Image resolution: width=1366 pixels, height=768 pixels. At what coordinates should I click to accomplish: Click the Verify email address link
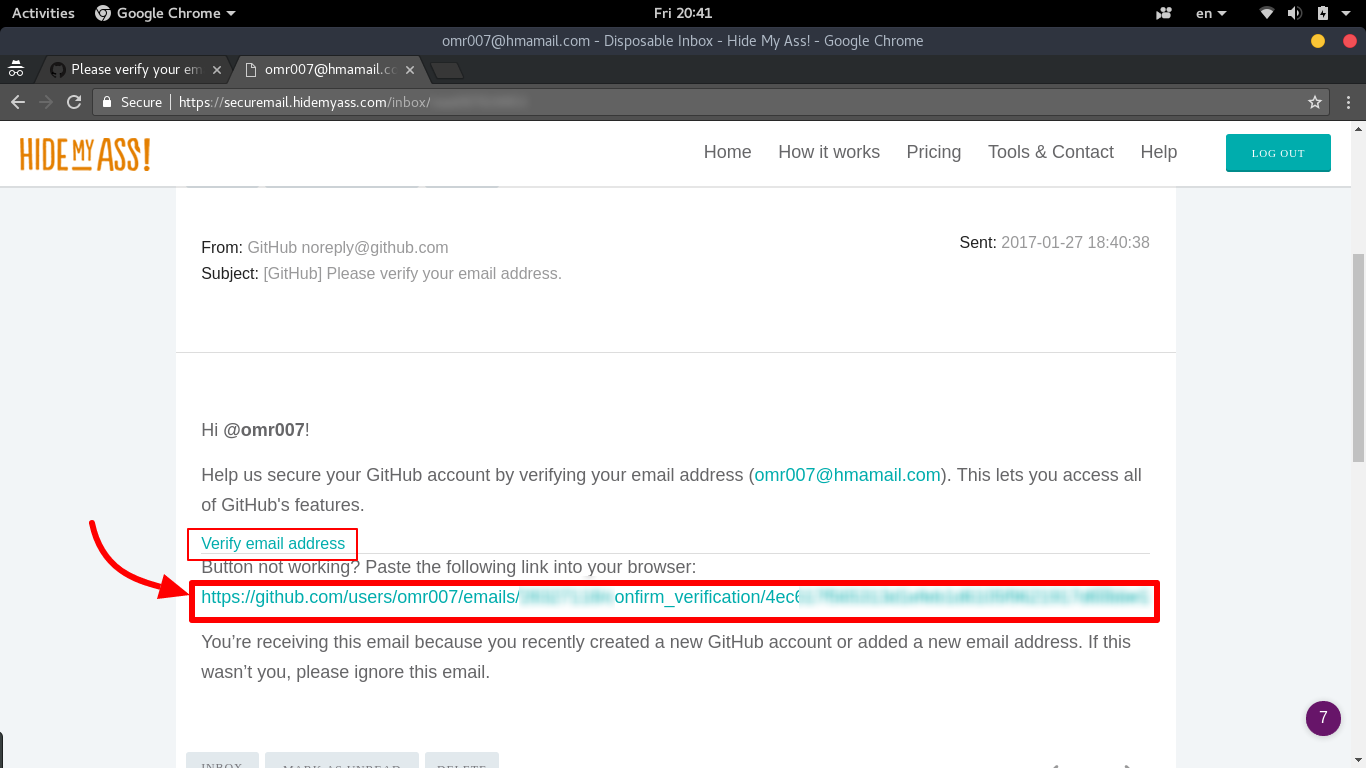click(273, 544)
